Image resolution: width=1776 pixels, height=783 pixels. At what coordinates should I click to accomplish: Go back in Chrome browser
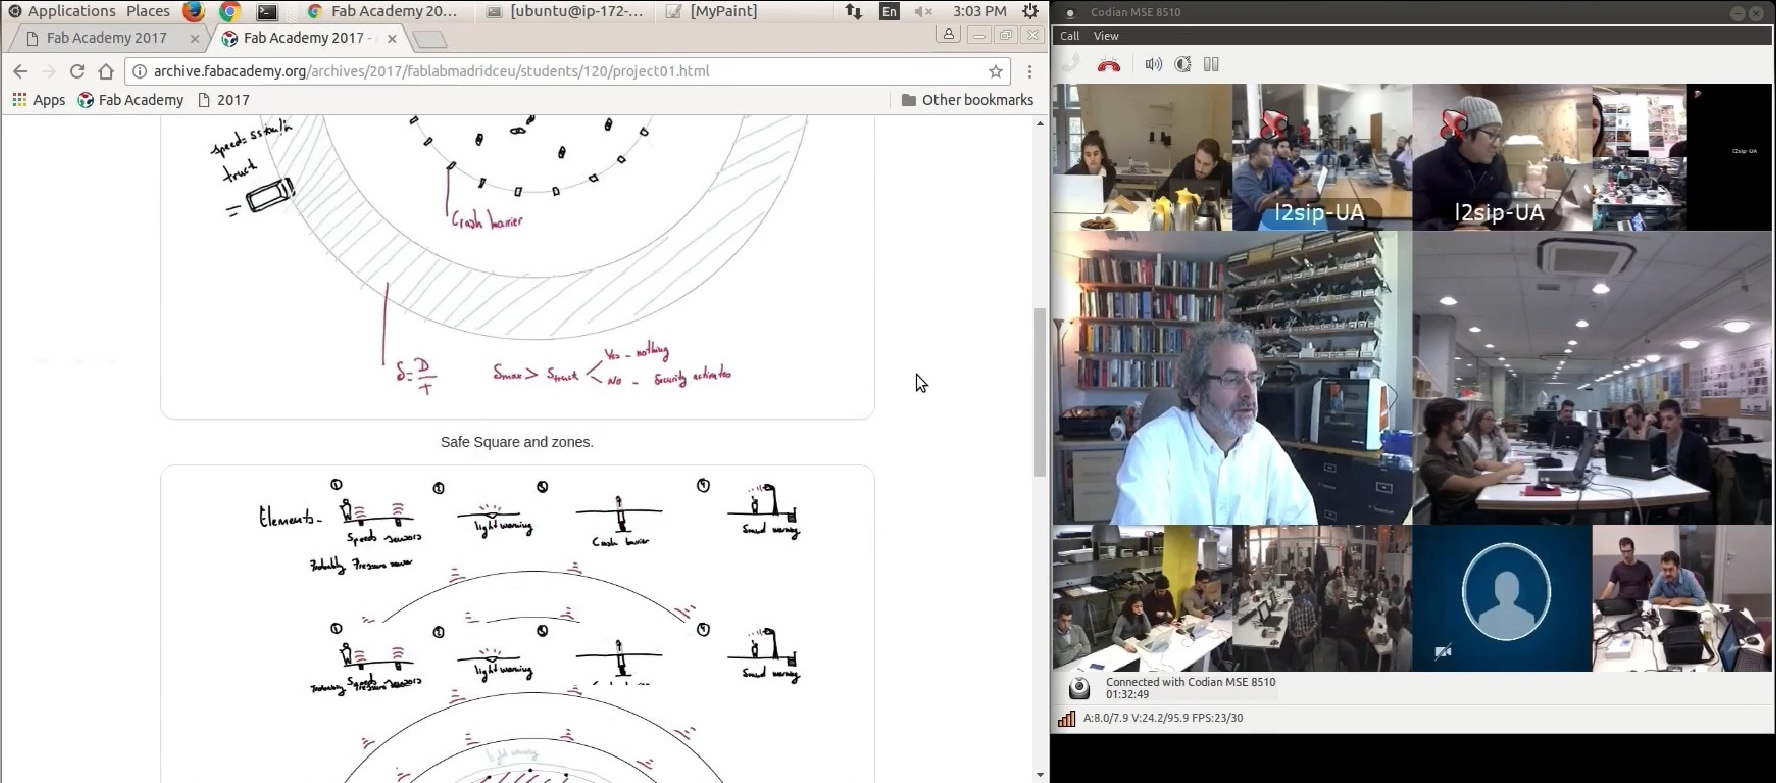tap(20, 71)
